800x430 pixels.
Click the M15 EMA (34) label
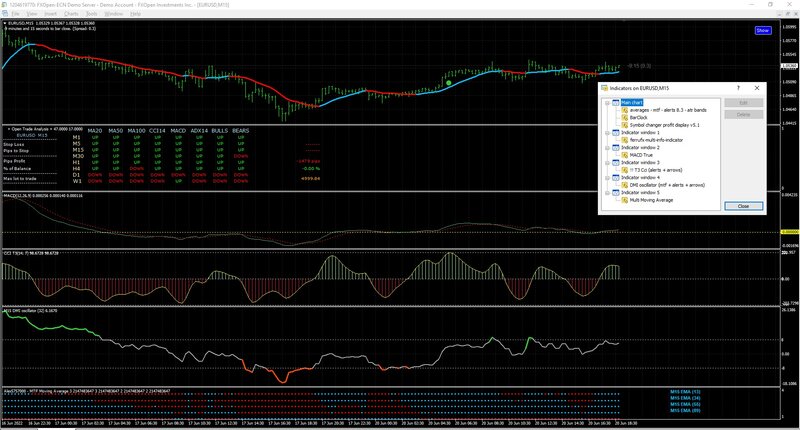pos(685,398)
